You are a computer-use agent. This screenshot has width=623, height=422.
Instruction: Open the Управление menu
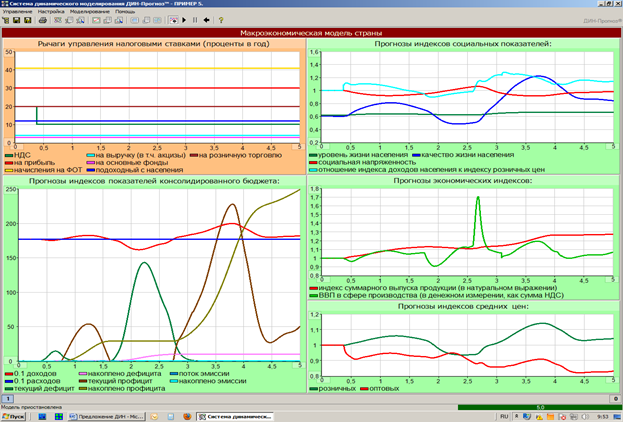click(x=18, y=11)
